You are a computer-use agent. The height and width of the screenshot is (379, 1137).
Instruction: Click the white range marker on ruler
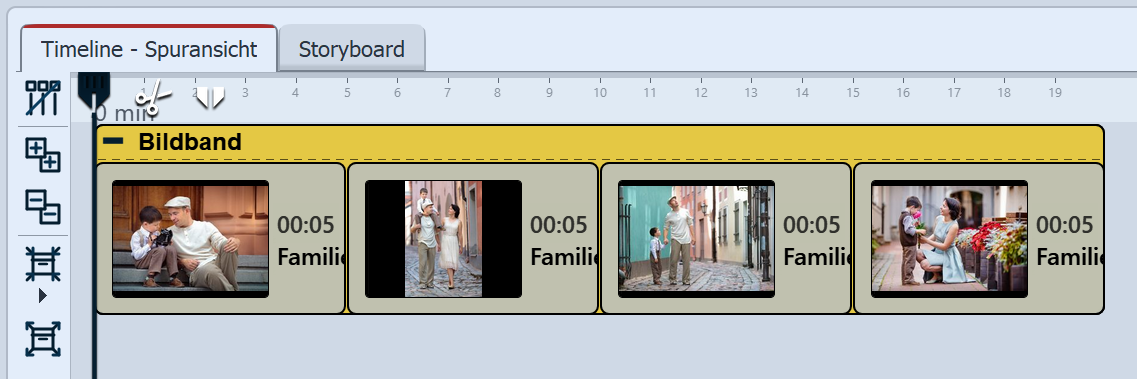click(210, 97)
